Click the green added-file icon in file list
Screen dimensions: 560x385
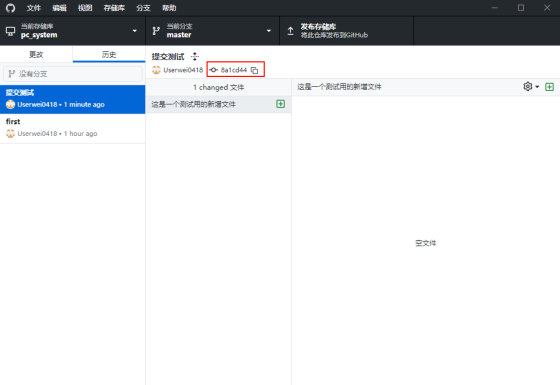tap(281, 104)
